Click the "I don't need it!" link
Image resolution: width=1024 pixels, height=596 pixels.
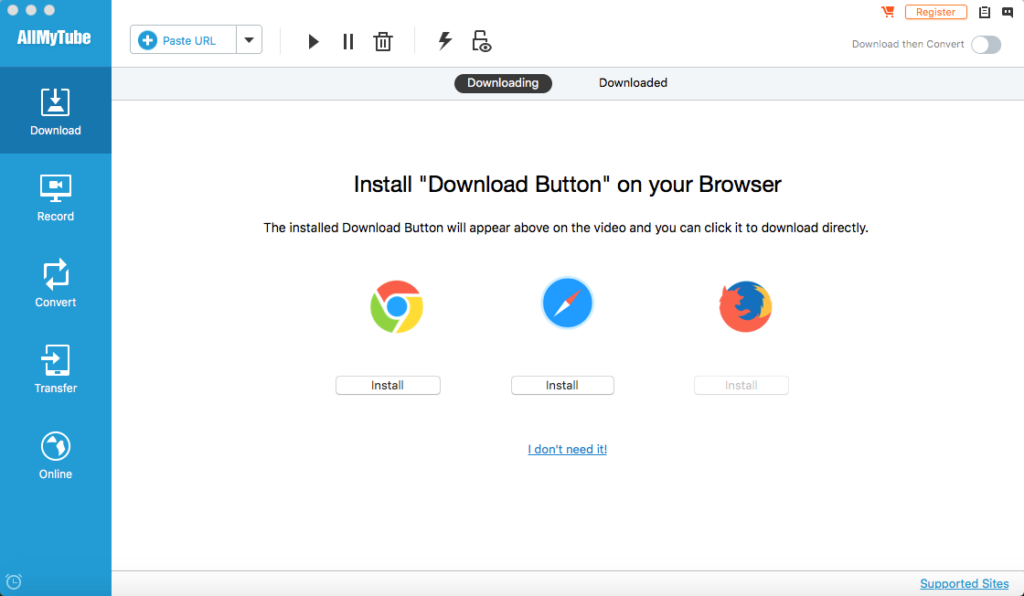(567, 449)
